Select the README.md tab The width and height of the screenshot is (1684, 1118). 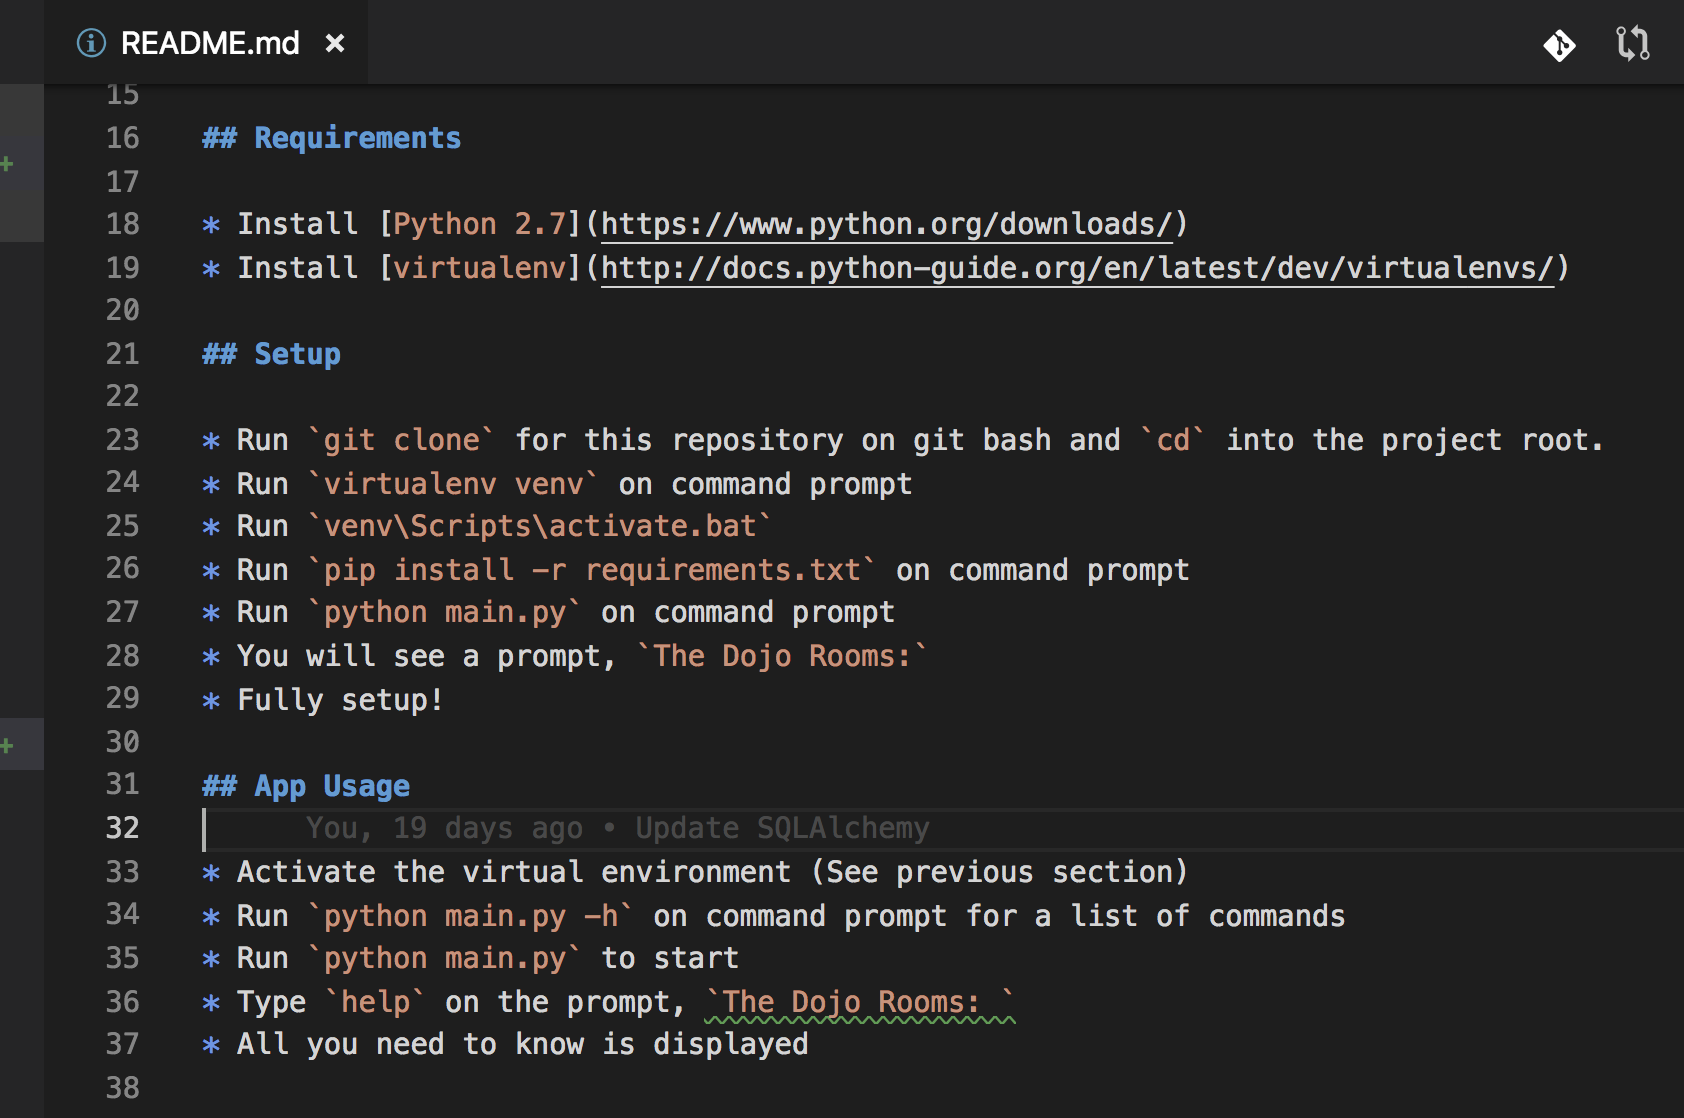(x=208, y=42)
